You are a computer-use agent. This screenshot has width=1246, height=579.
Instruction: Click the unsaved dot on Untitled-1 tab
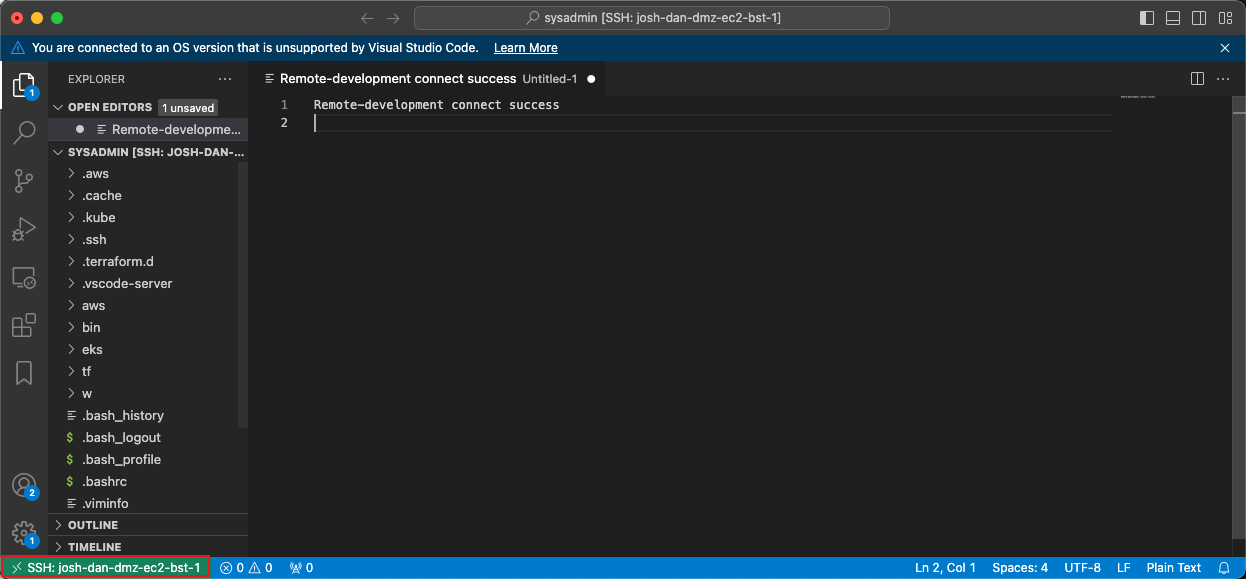[x=591, y=79]
